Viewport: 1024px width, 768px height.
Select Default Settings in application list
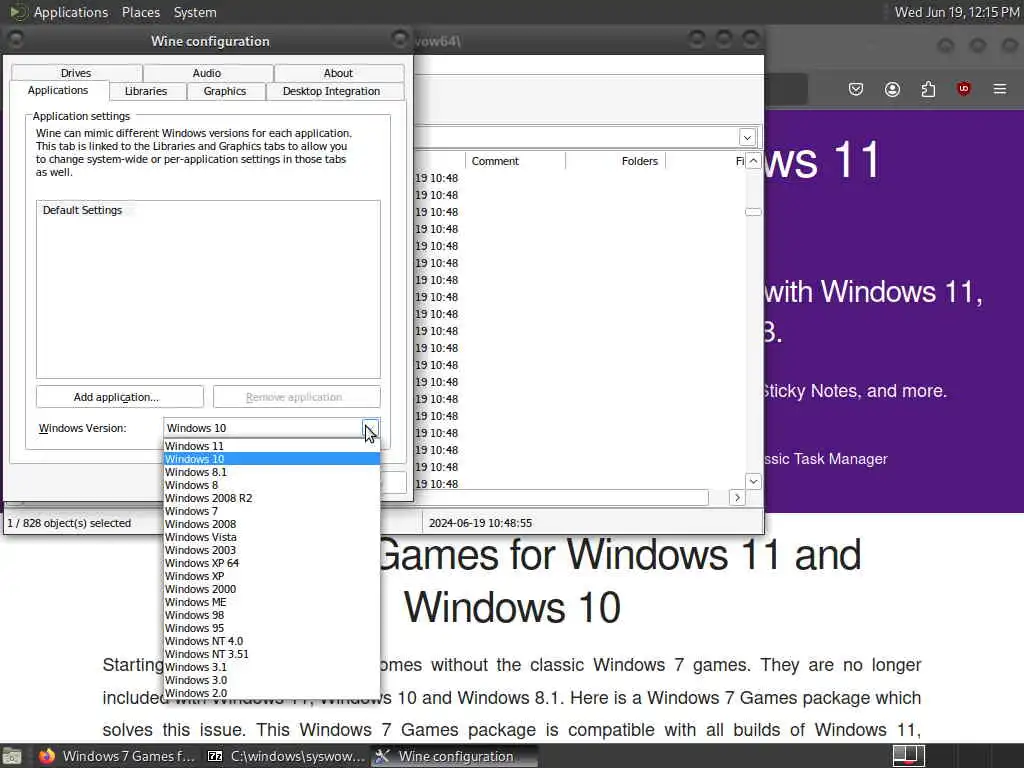82,210
